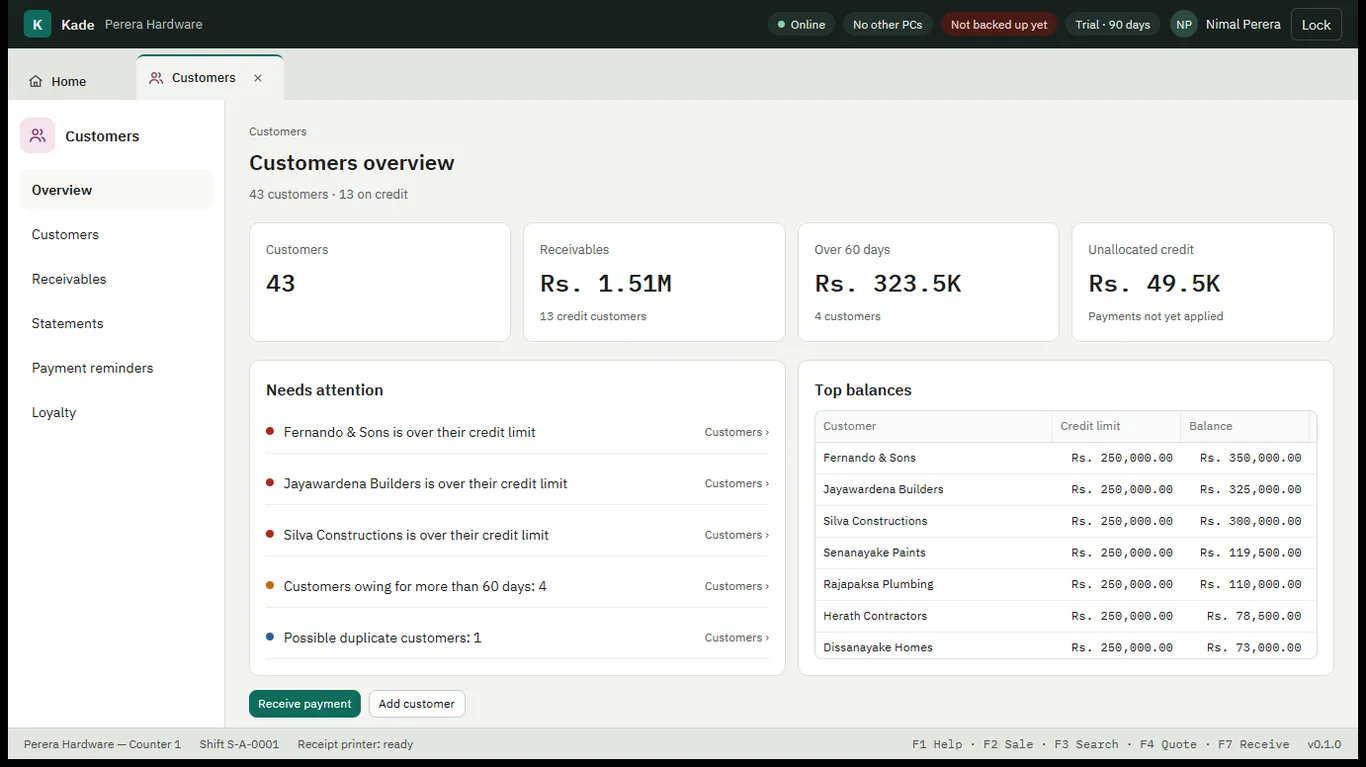This screenshot has width=1366, height=767.
Task: Click the F1 Help shortcut in status bar
Action: pos(937,745)
